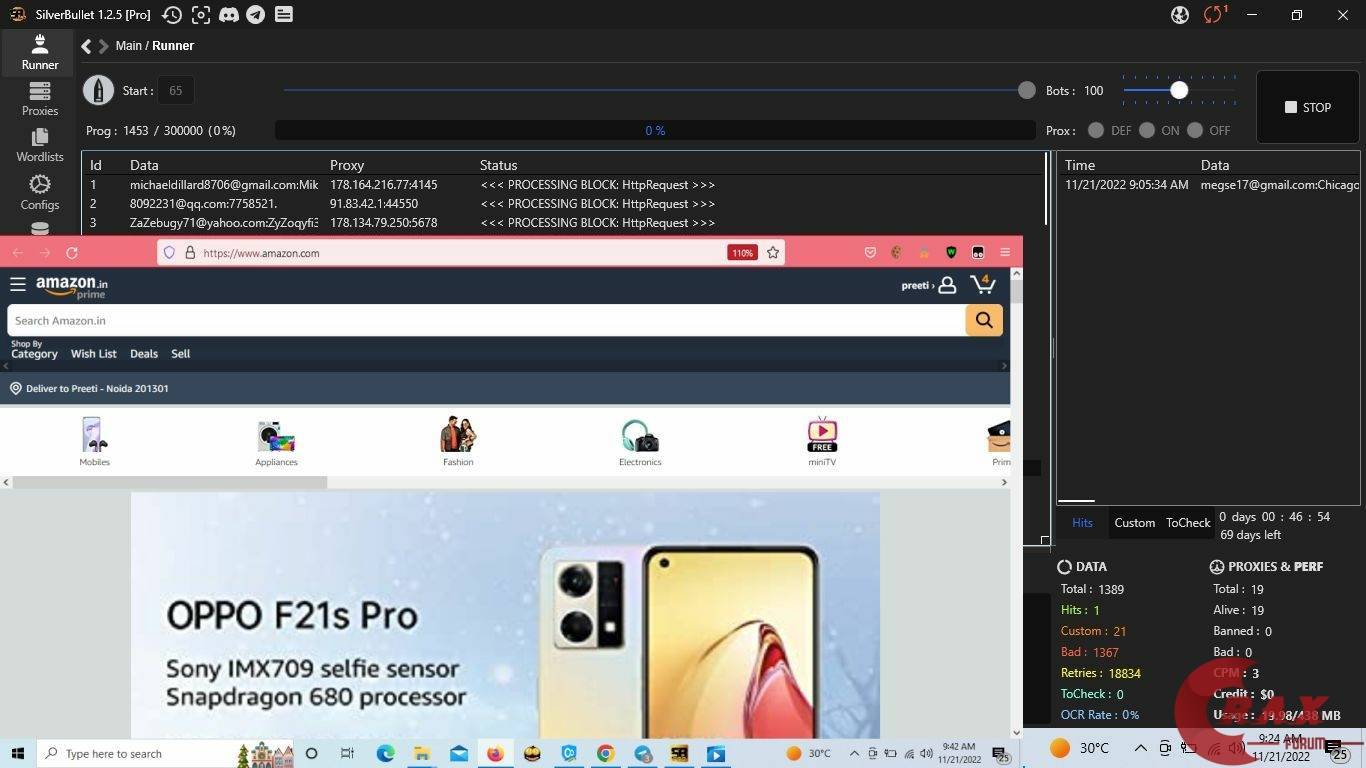
Task: Click the Prog progress bar showing 0 %
Action: pos(655,130)
